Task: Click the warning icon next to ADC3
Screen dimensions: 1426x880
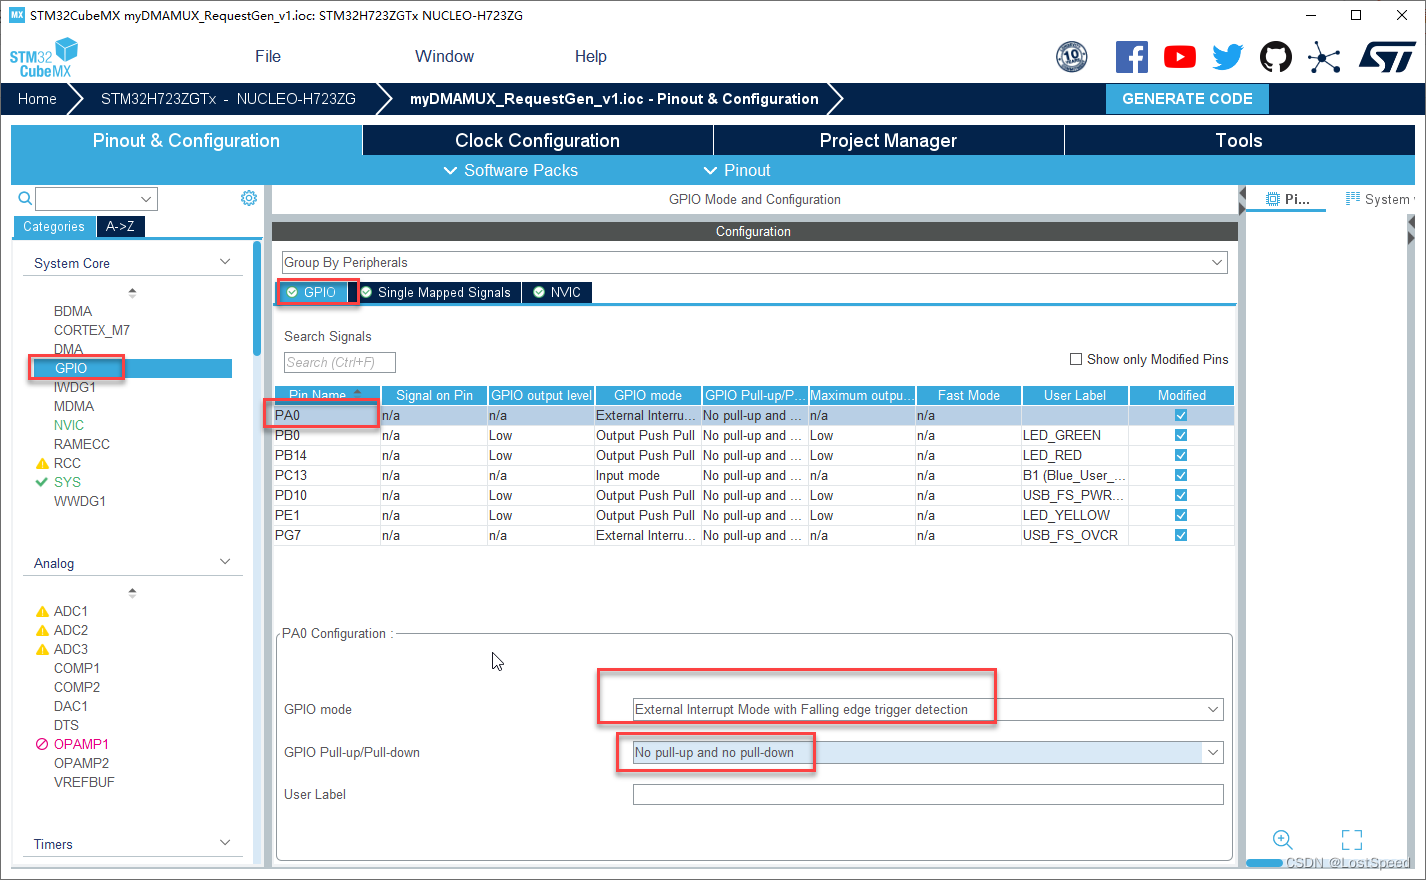Action: pos(42,650)
